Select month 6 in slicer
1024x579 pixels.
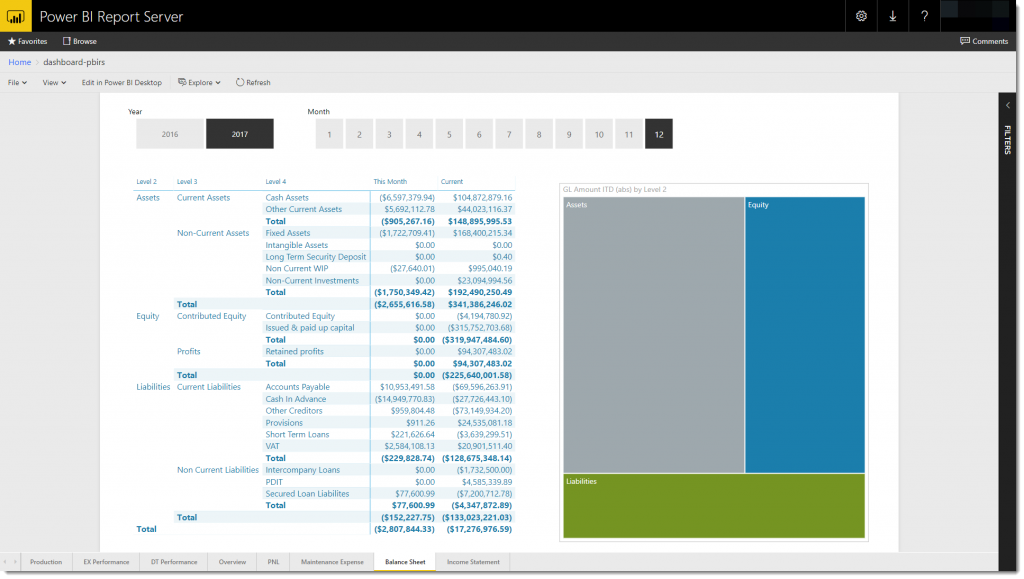point(479,134)
